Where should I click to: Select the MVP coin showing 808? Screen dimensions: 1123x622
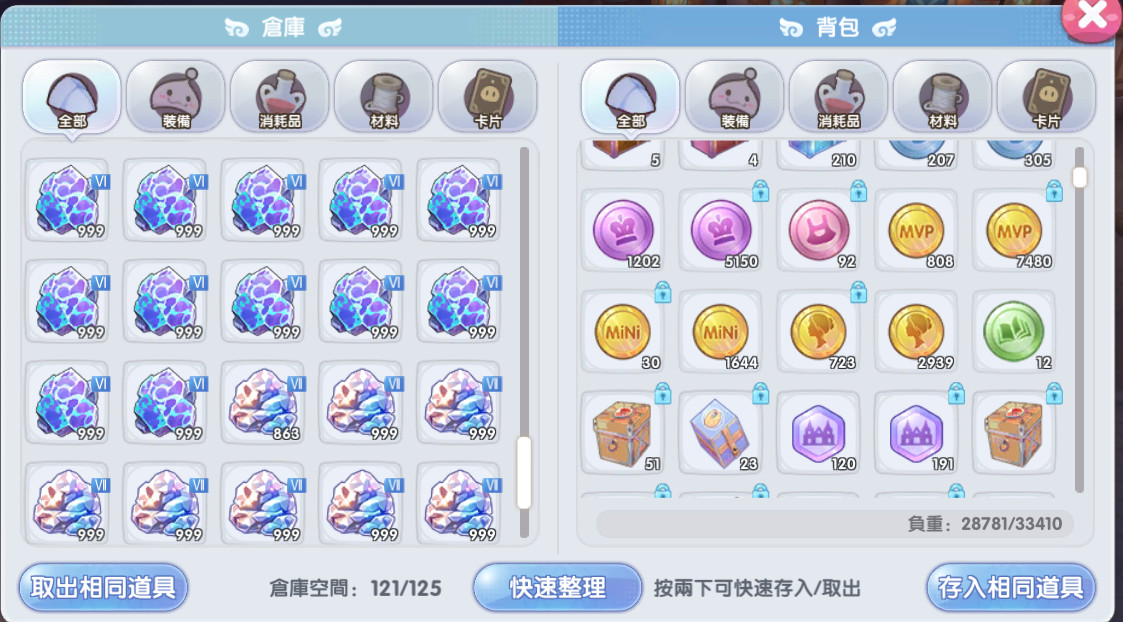tap(916, 231)
